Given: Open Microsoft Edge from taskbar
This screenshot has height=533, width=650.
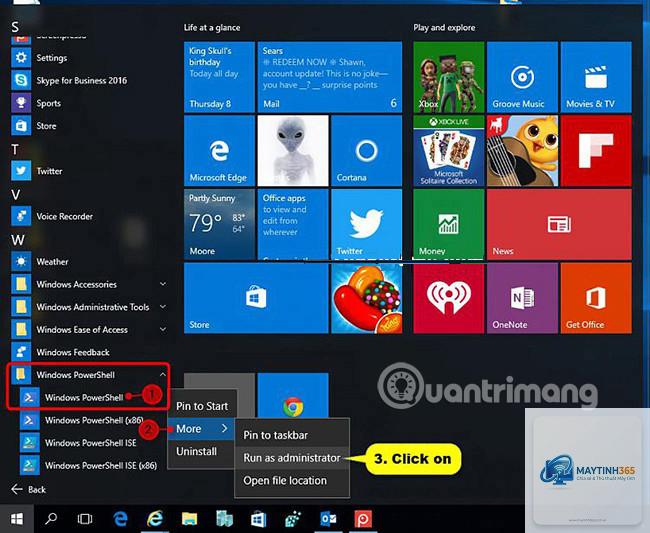Looking at the screenshot, I should [x=120, y=519].
